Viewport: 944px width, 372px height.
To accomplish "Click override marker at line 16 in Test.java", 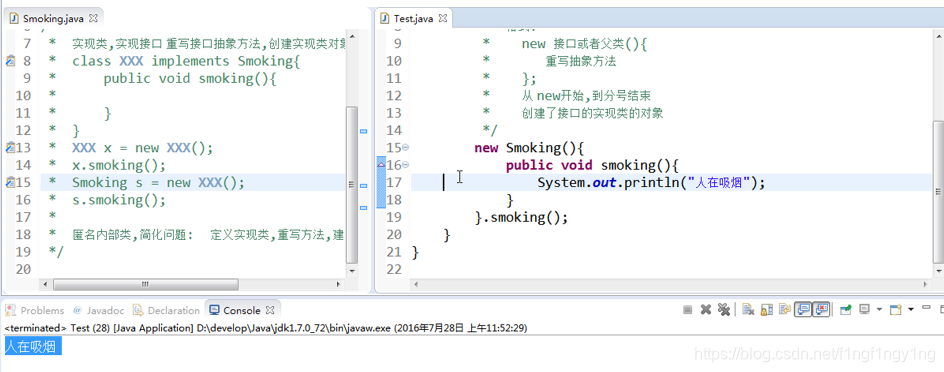I will click(x=381, y=164).
